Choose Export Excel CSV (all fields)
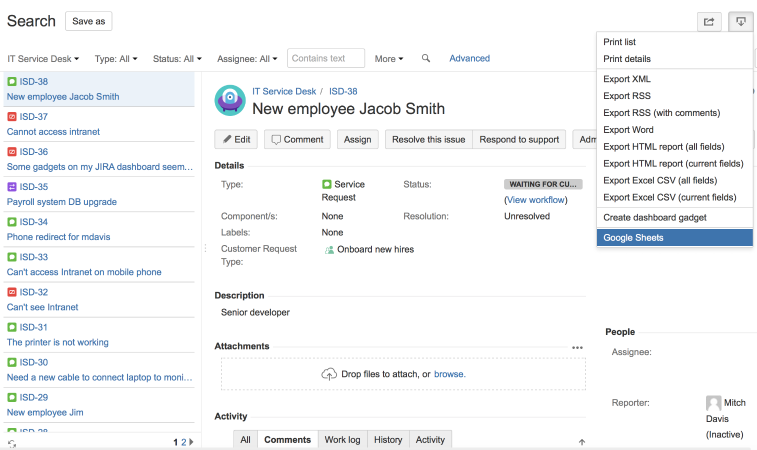 click(x=674, y=180)
